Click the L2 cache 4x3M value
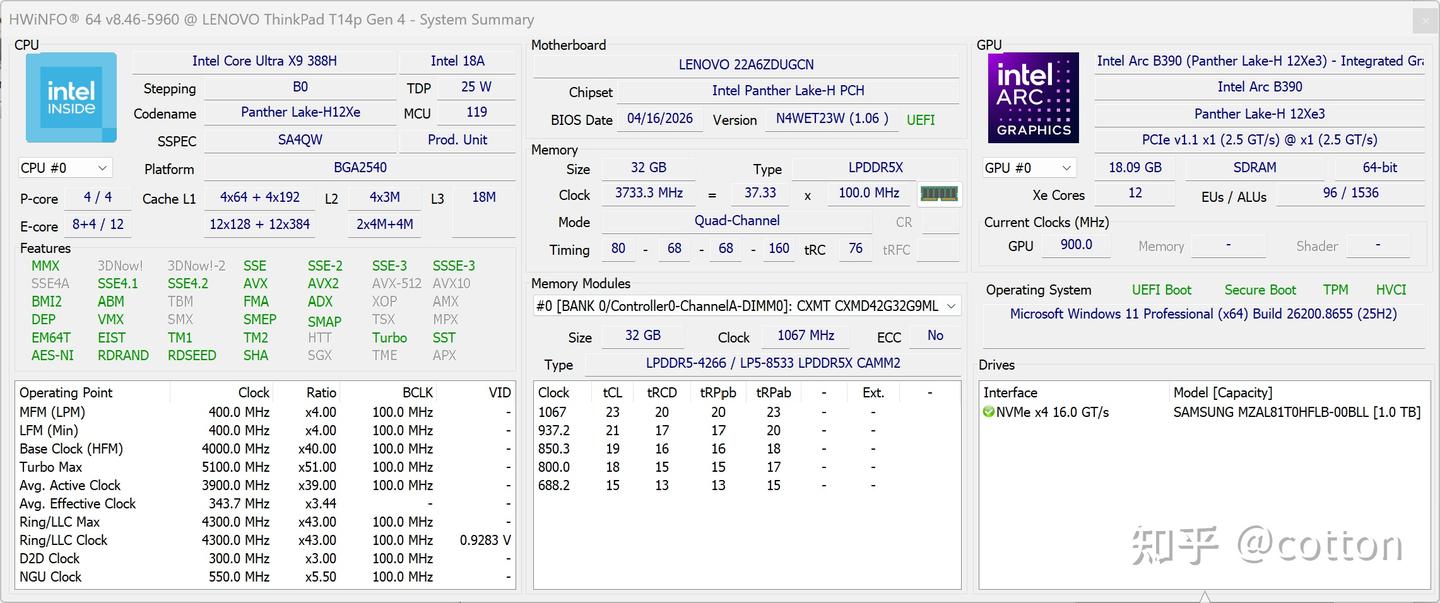1440x603 pixels. click(x=385, y=198)
